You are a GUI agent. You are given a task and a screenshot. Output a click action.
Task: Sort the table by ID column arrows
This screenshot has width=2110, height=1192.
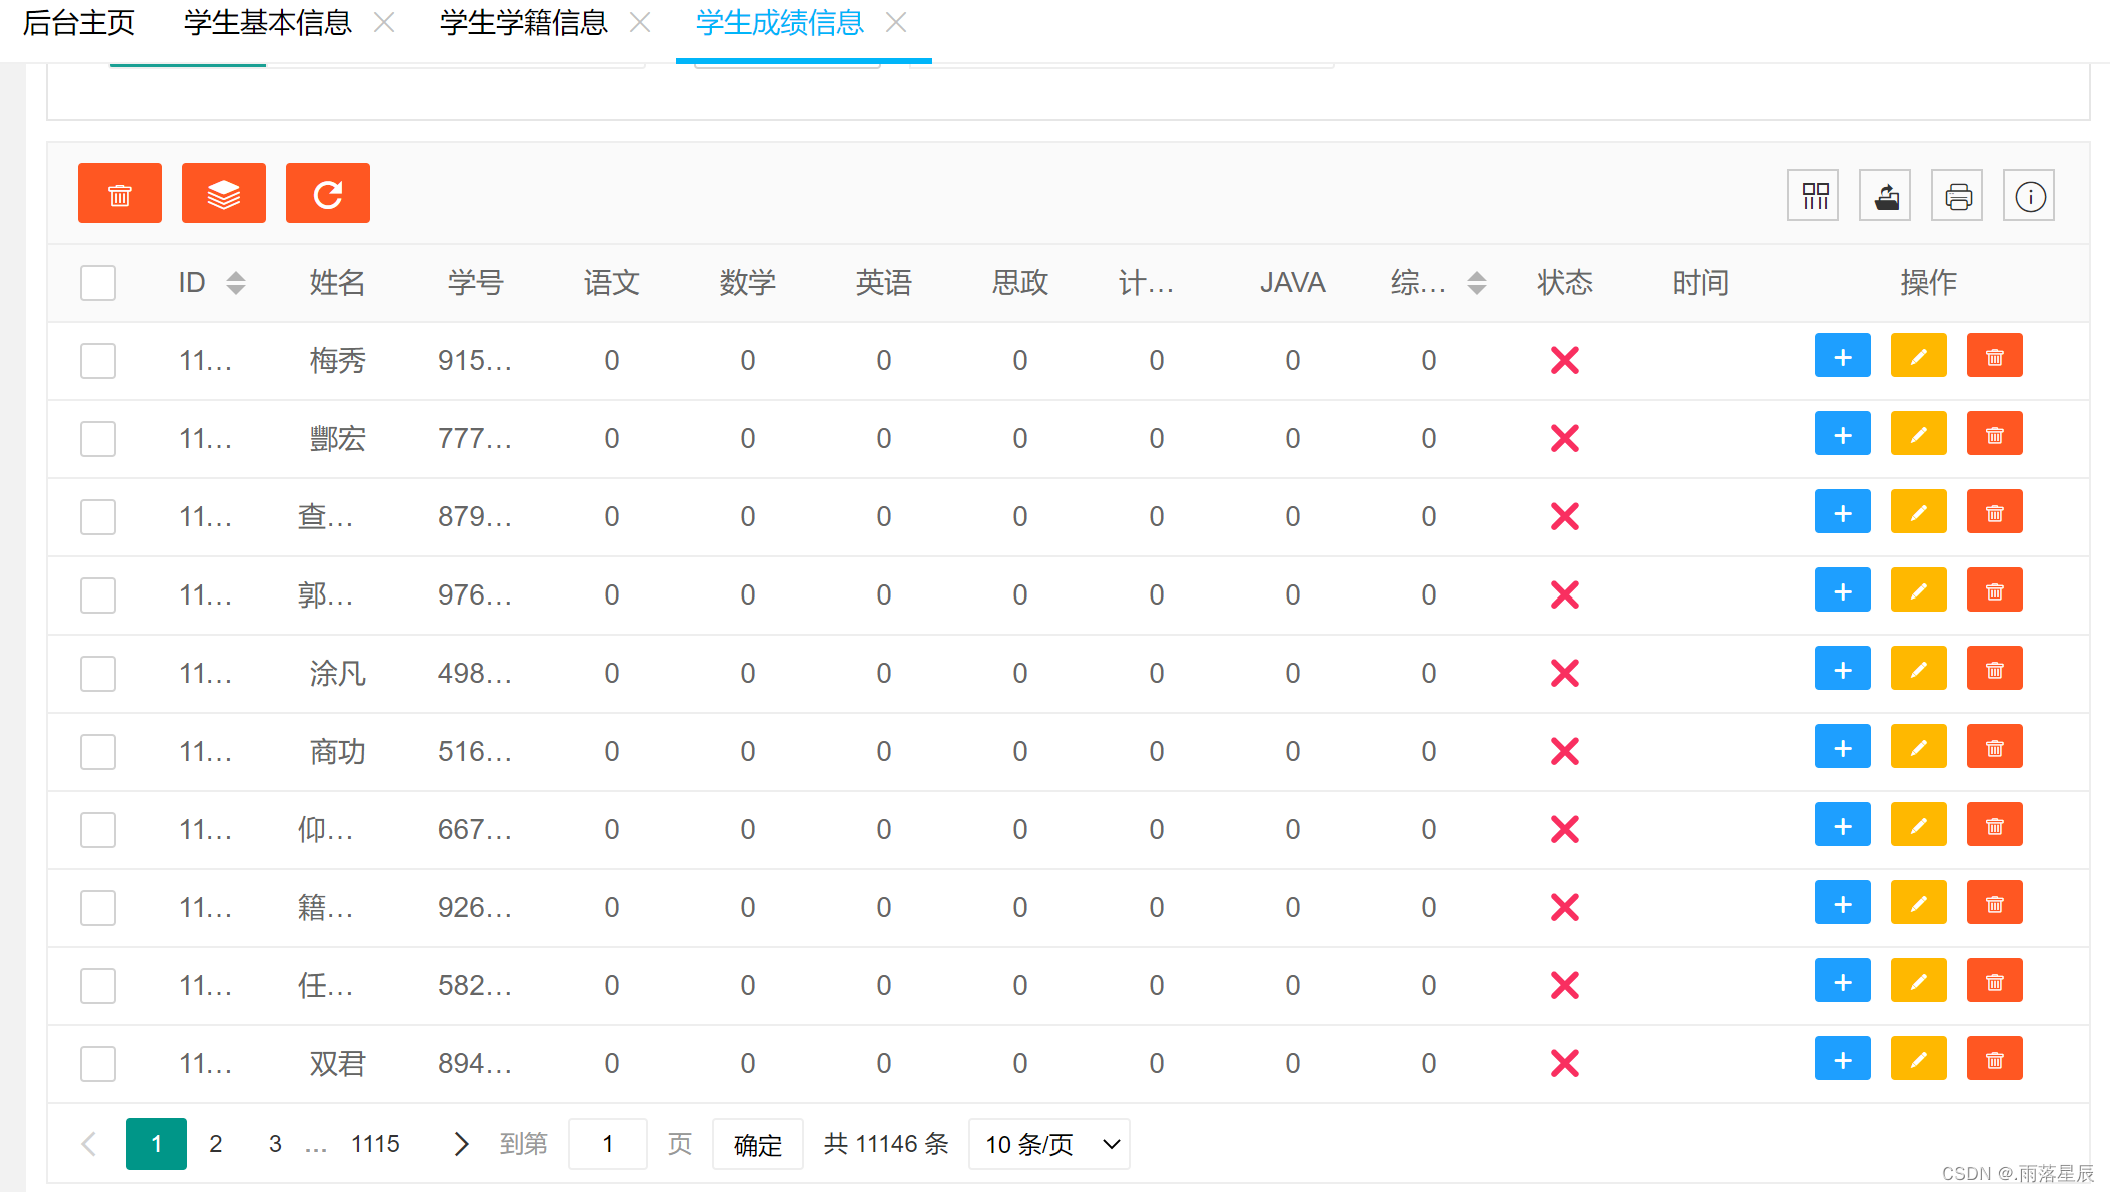[236, 283]
